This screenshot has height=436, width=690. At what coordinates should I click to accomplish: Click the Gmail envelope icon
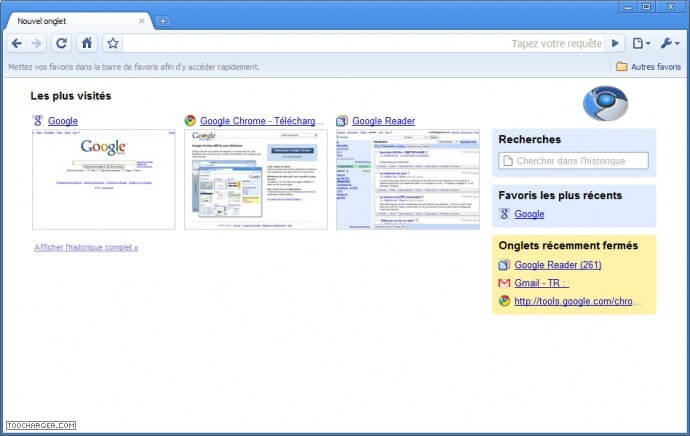point(504,283)
